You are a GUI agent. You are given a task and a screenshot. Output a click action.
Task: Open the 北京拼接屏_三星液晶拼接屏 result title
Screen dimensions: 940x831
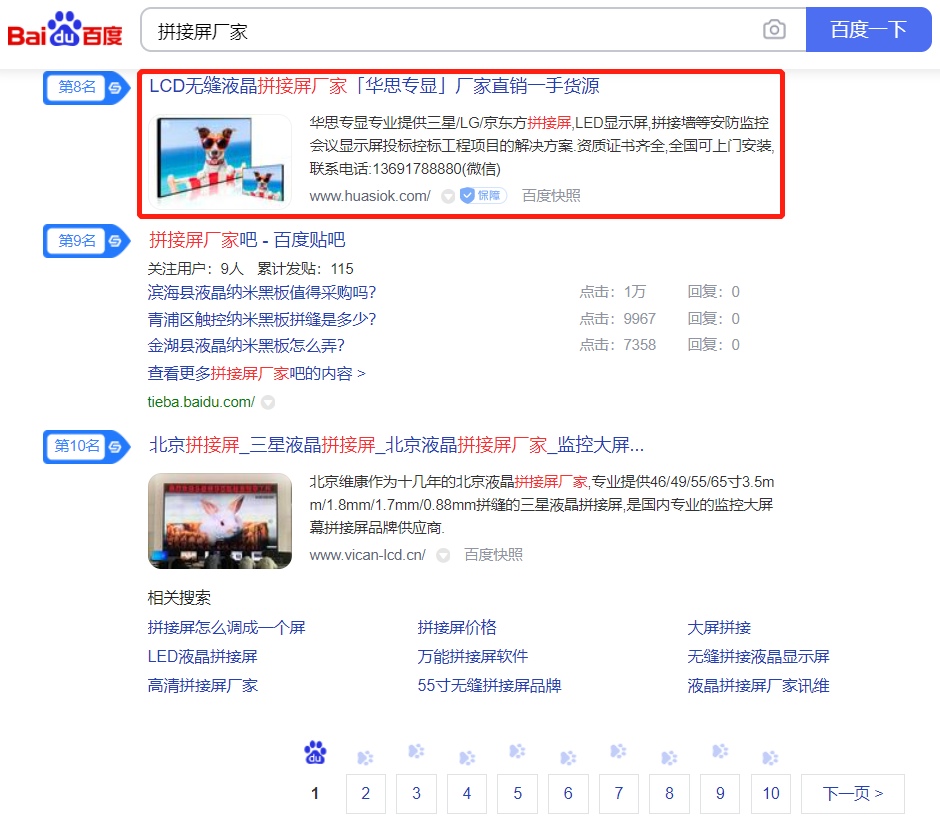[x=396, y=445]
